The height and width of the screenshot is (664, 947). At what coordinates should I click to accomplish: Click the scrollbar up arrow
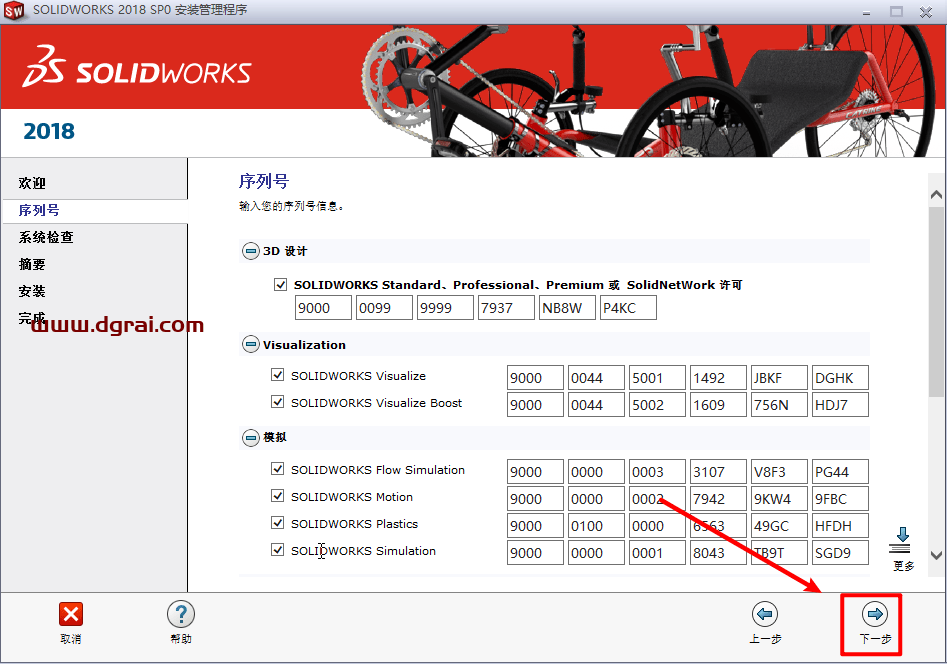point(936,195)
